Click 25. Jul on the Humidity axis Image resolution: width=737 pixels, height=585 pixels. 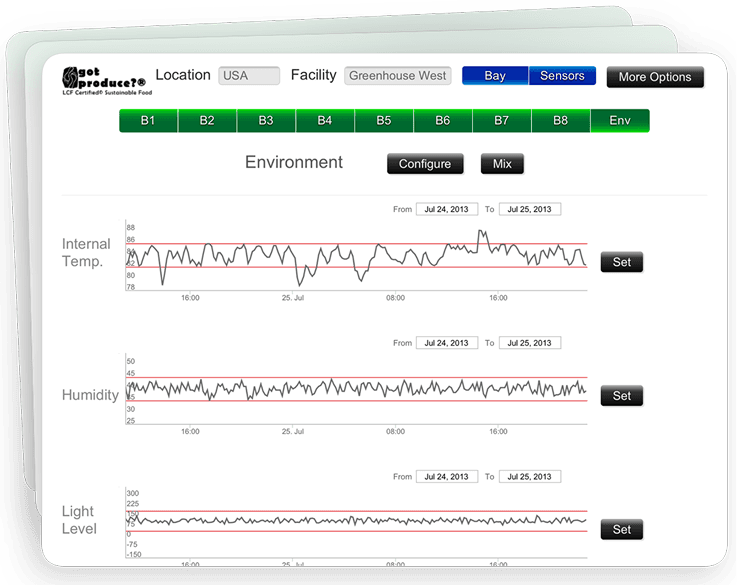pos(293,431)
